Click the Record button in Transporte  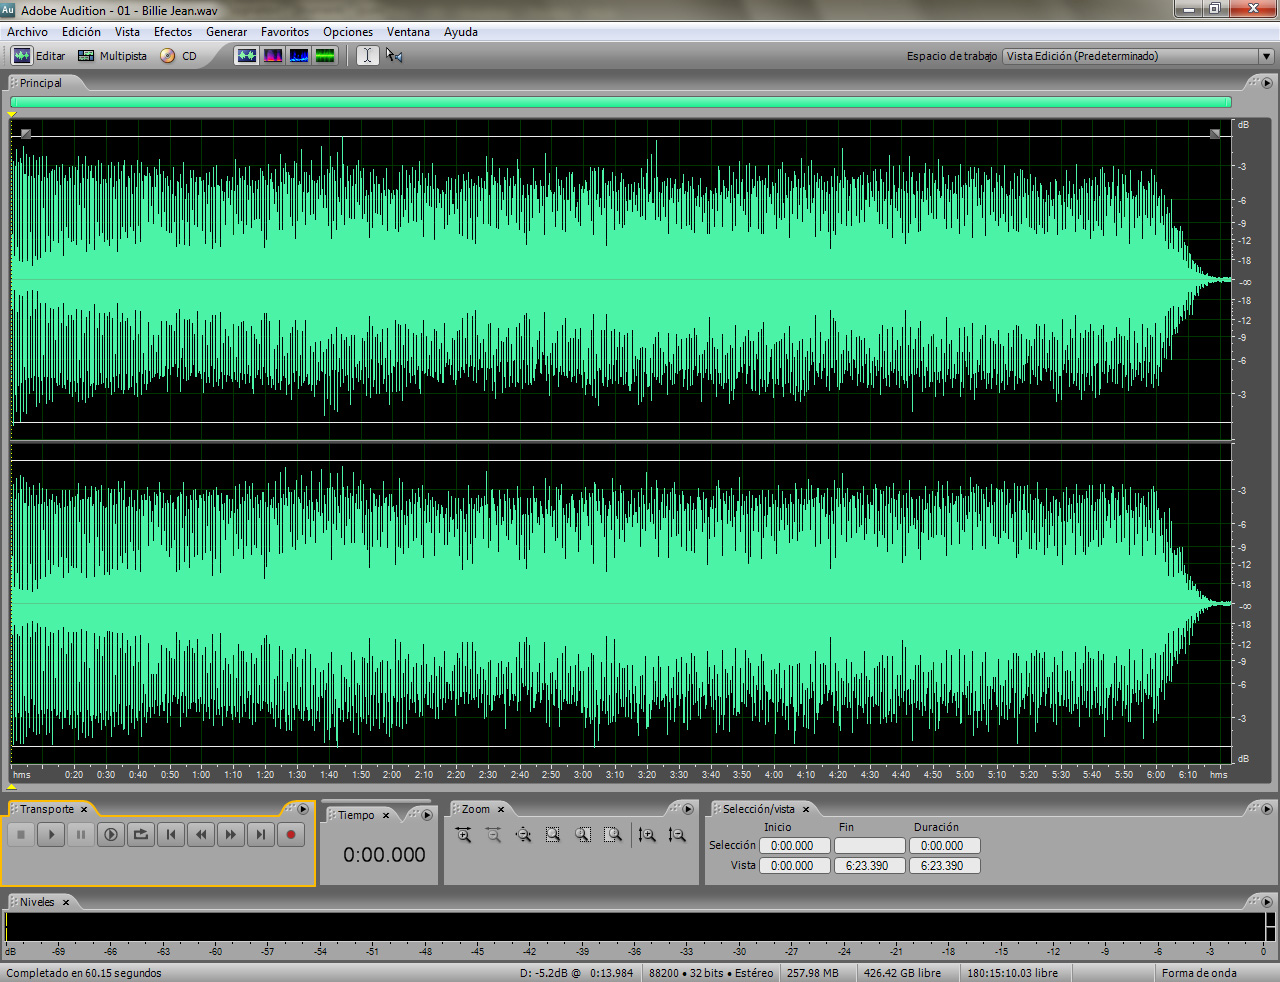click(291, 834)
